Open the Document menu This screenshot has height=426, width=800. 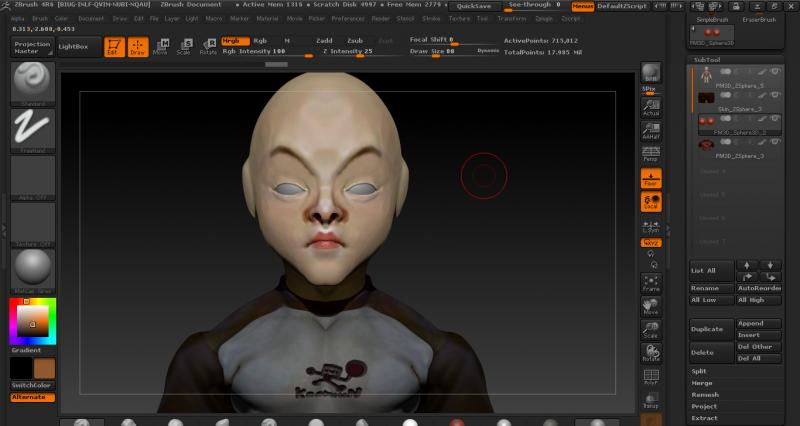pyautogui.click(x=91, y=18)
